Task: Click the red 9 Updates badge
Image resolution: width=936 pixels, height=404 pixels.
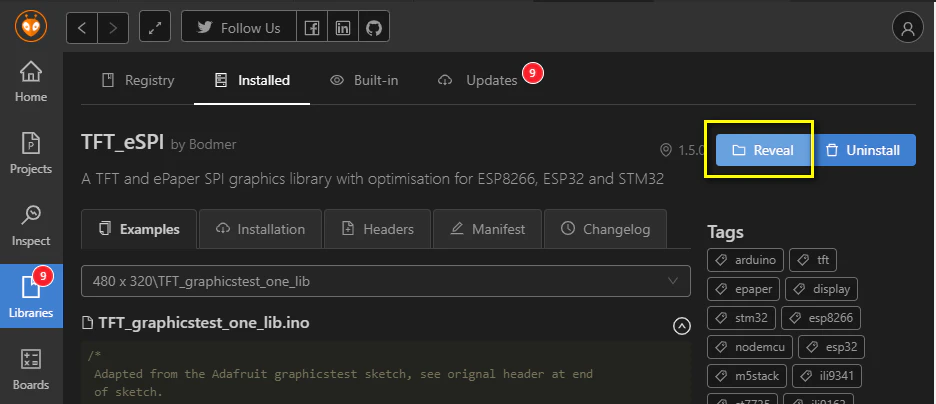Action: click(532, 73)
